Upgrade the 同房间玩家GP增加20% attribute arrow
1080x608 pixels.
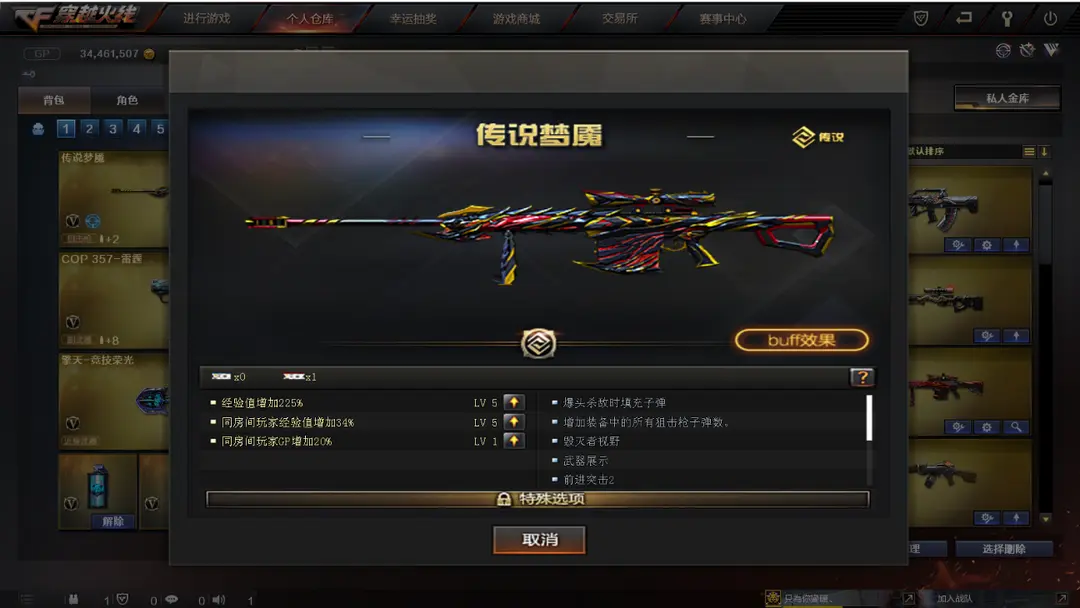point(514,441)
